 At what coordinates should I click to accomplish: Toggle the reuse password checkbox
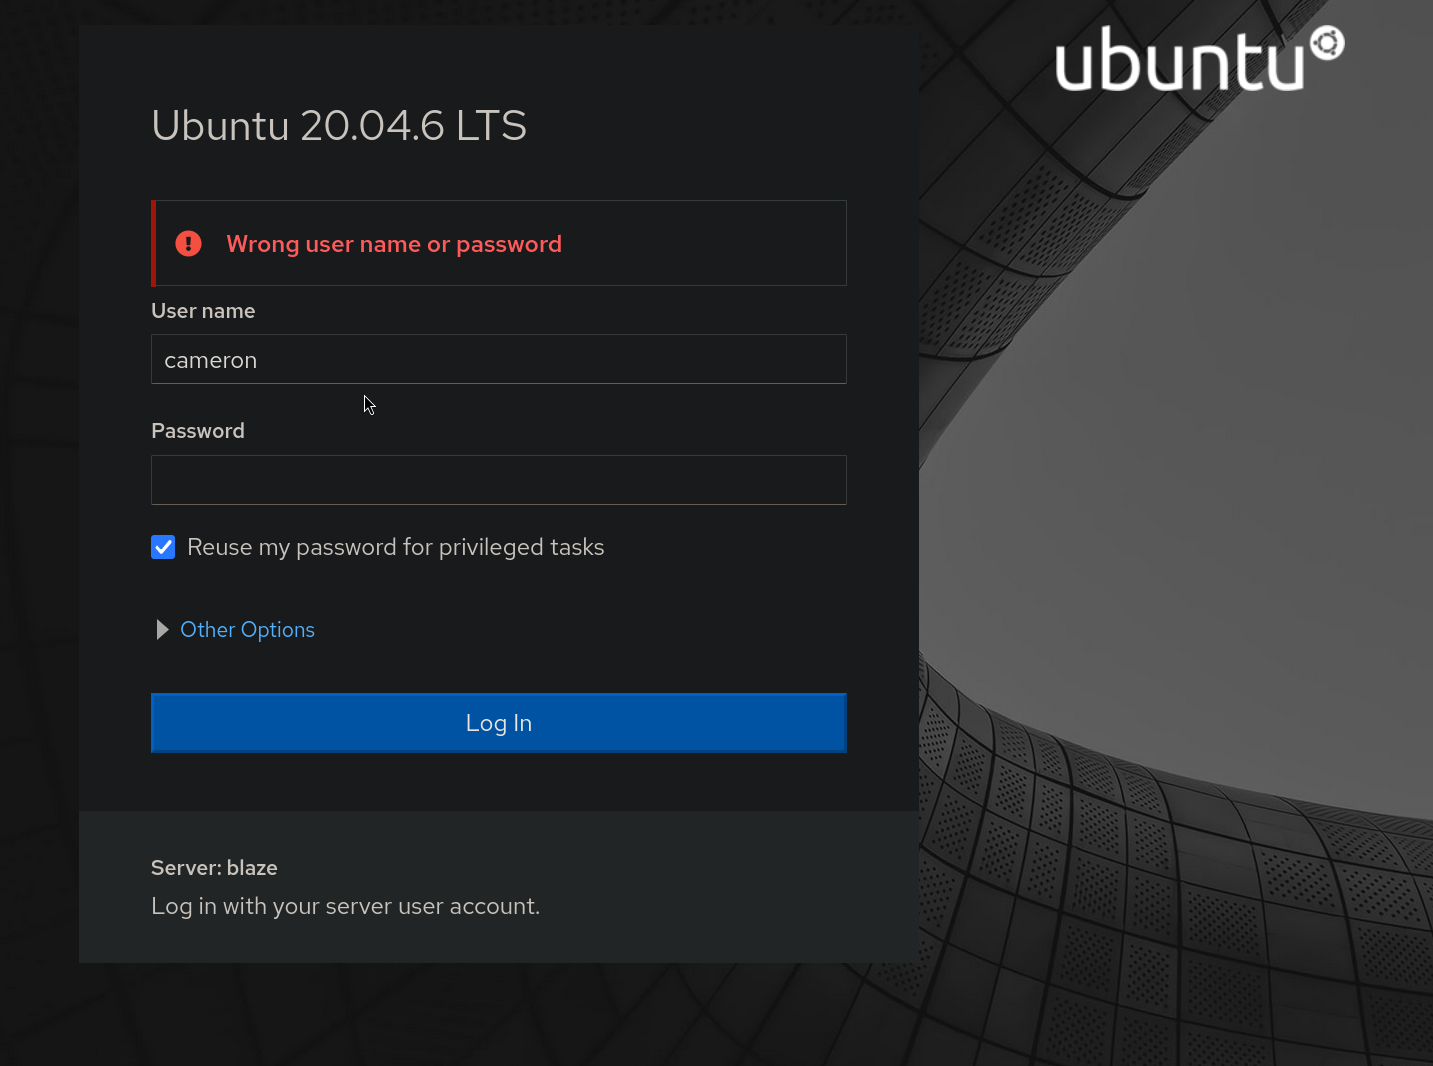(x=163, y=547)
